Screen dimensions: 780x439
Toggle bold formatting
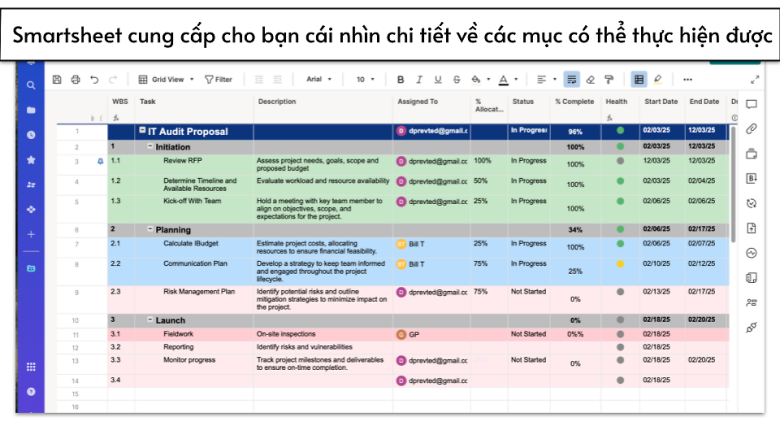point(400,80)
